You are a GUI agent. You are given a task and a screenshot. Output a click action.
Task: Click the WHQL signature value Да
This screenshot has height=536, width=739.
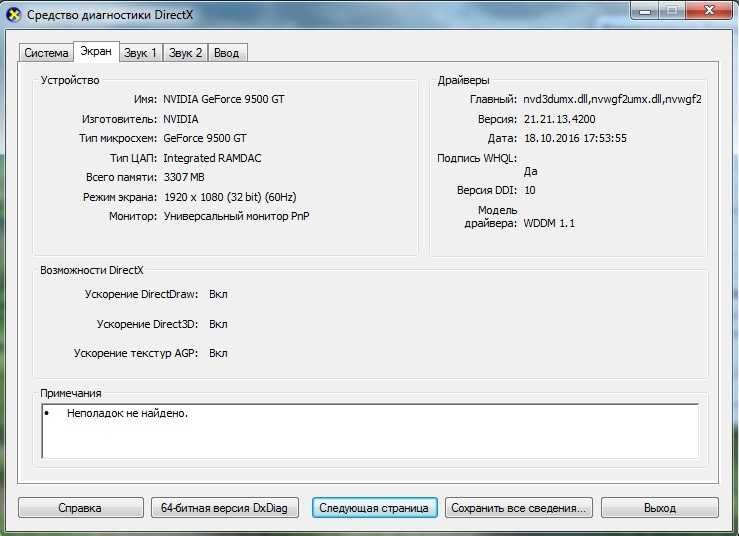pos(531,172)
